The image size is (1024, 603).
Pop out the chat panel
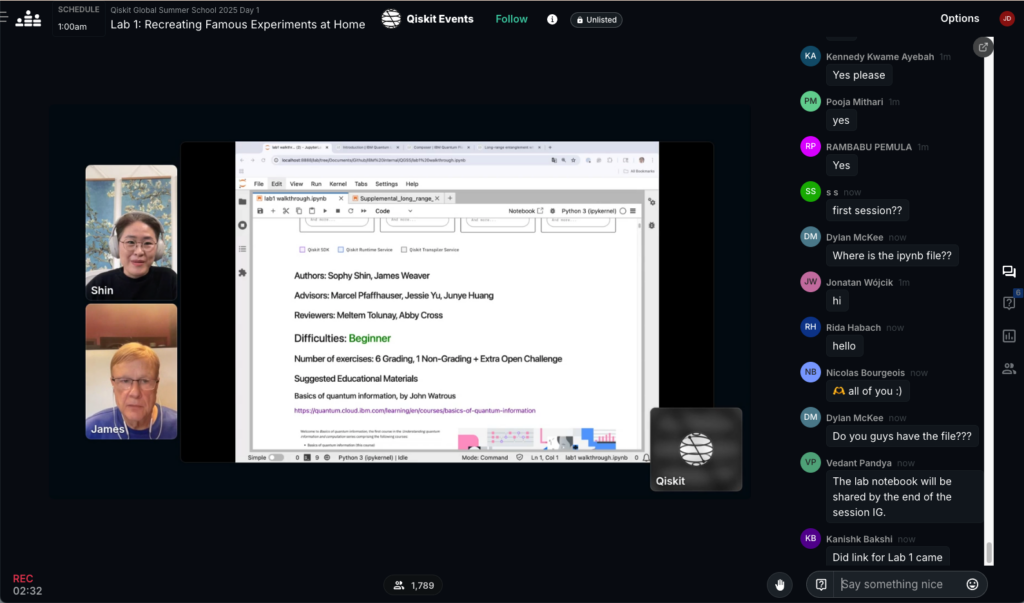pos(983,47)
